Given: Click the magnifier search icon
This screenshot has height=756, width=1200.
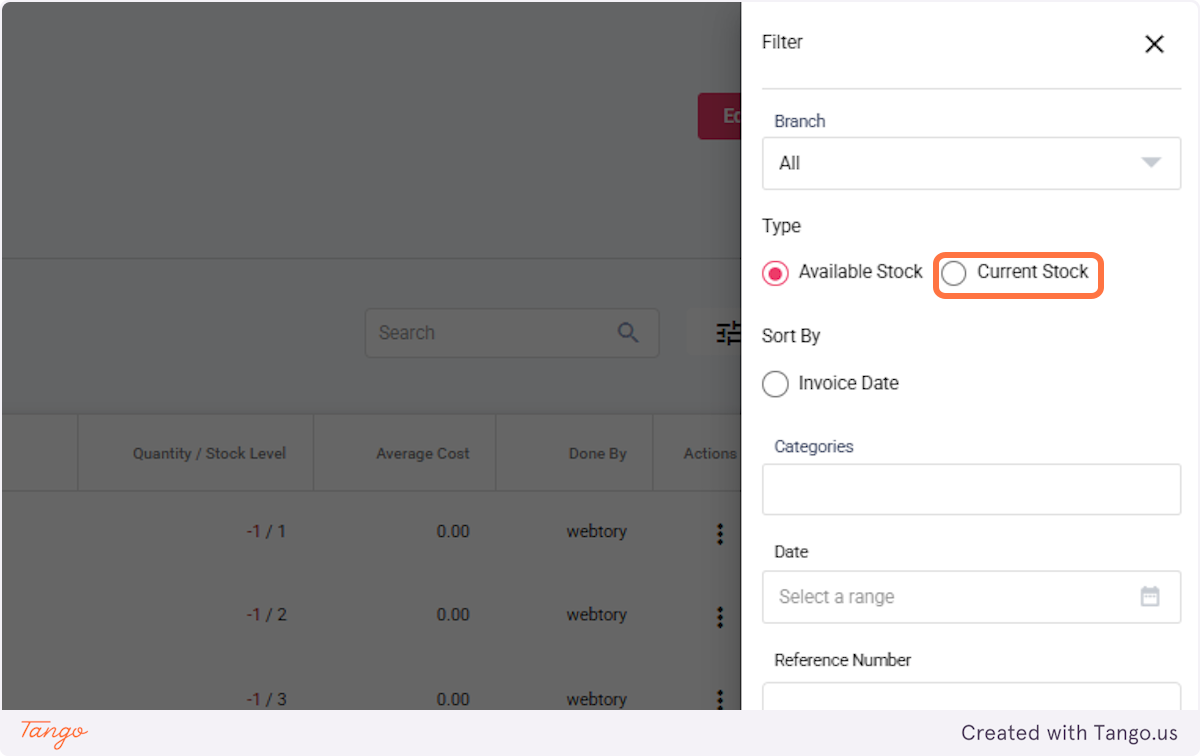Looking at the screenshot, I should point(628,333).
